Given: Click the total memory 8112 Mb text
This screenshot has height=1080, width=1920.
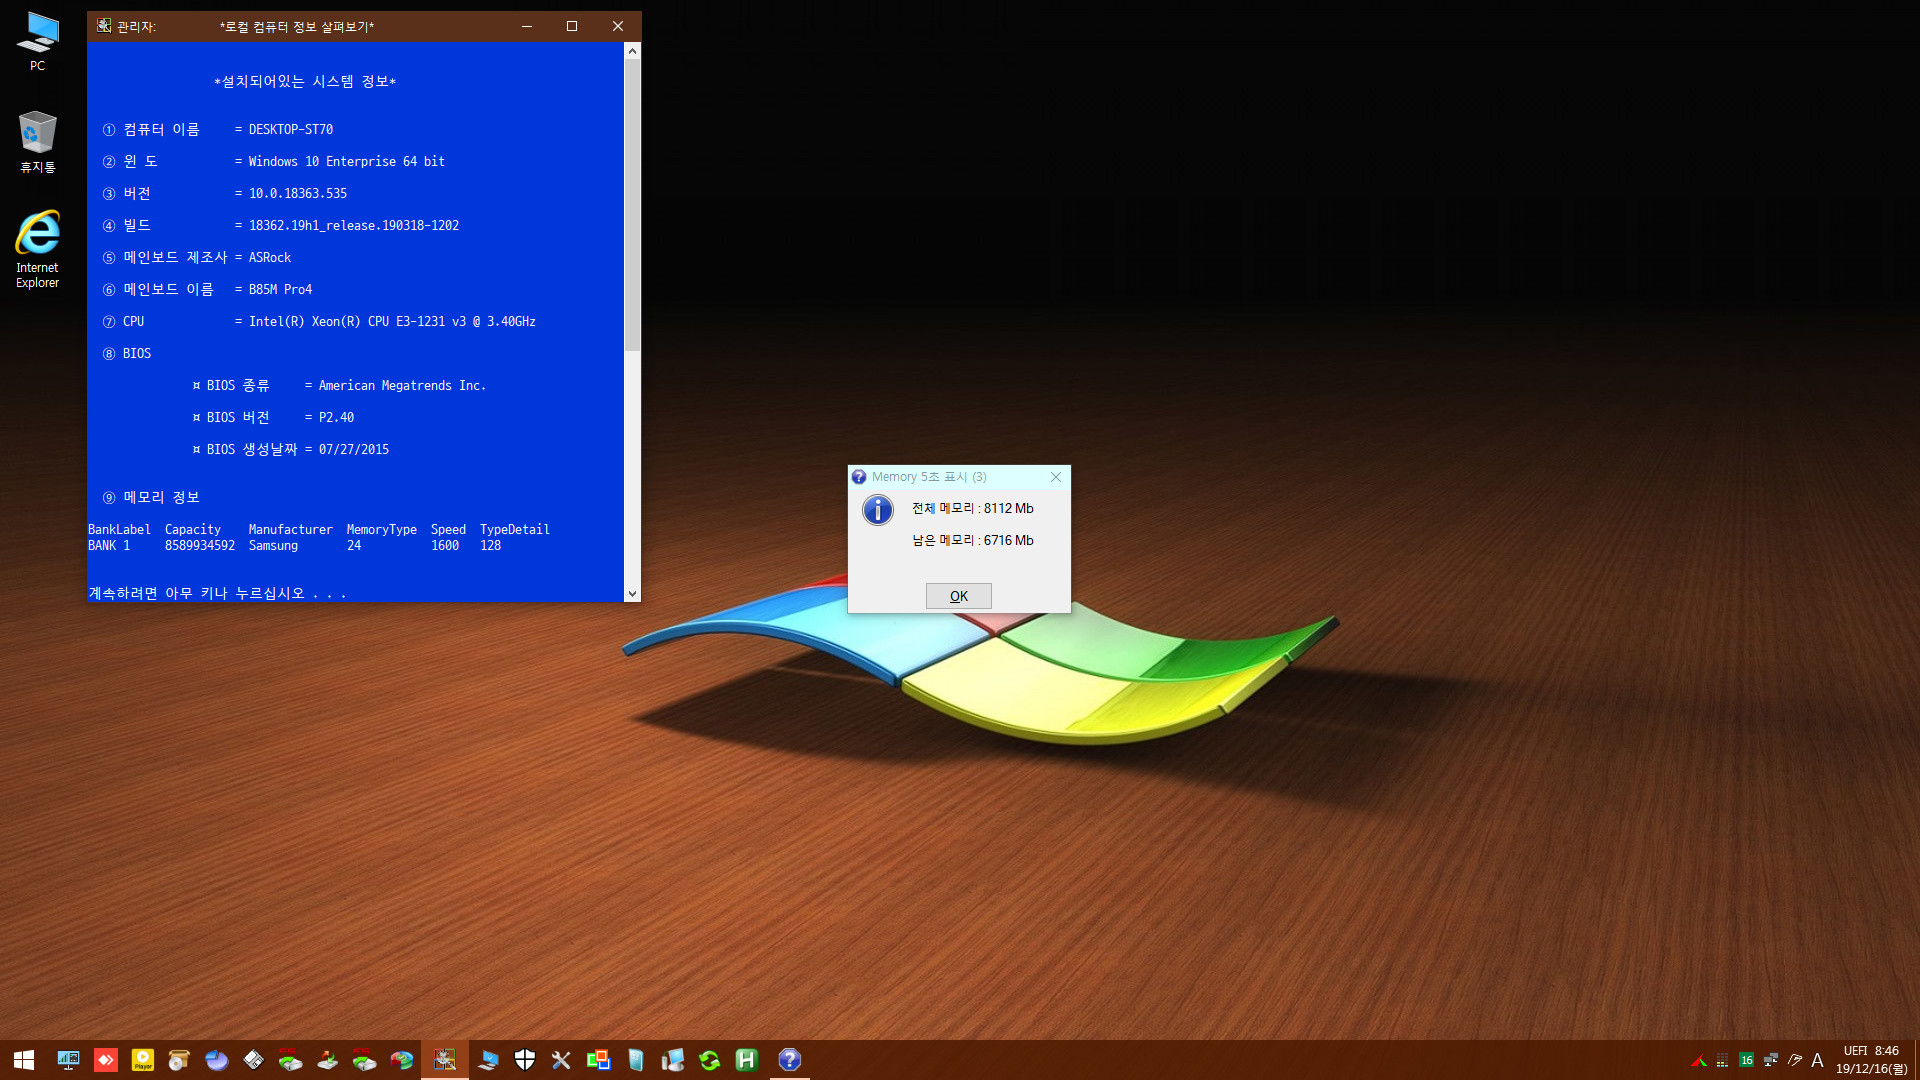Looking at the screenshot, I should [x=973, y=509].
